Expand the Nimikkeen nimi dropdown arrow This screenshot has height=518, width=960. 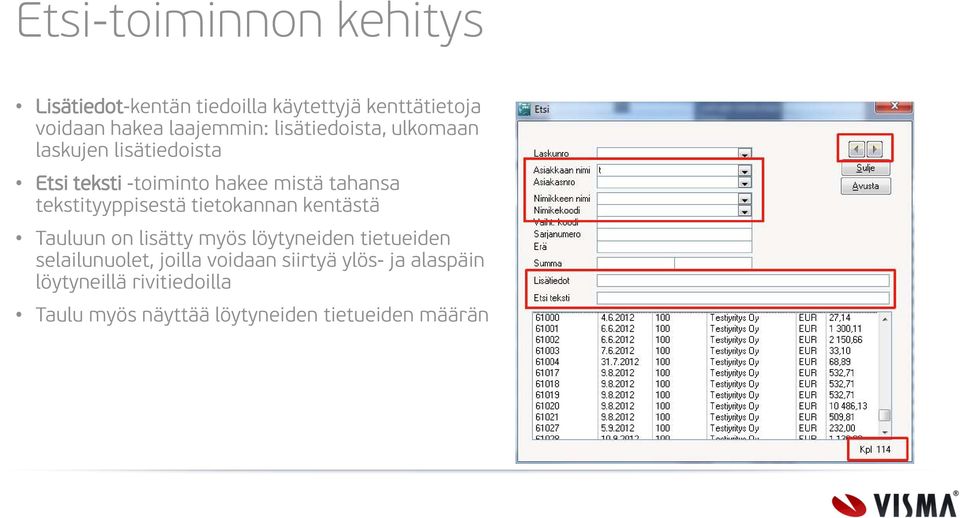pyautogui.click(x=744, y=199)
